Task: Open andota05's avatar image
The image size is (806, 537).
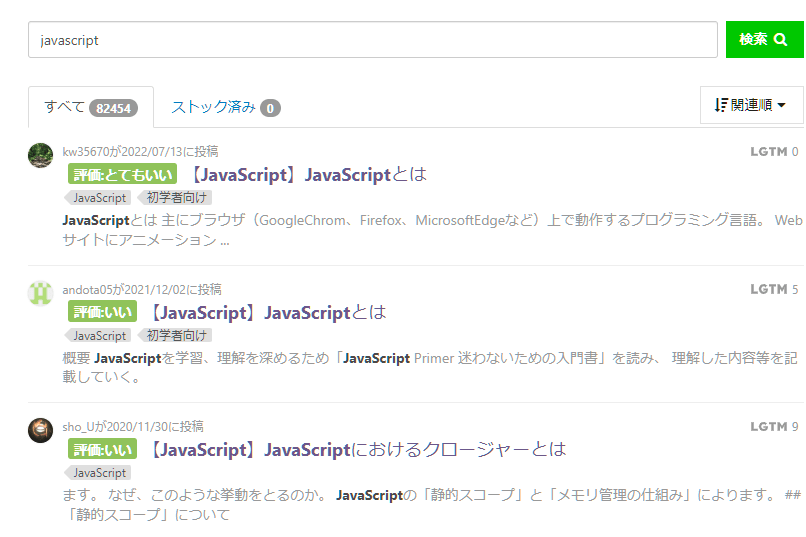Action: (x=41, y=293)
